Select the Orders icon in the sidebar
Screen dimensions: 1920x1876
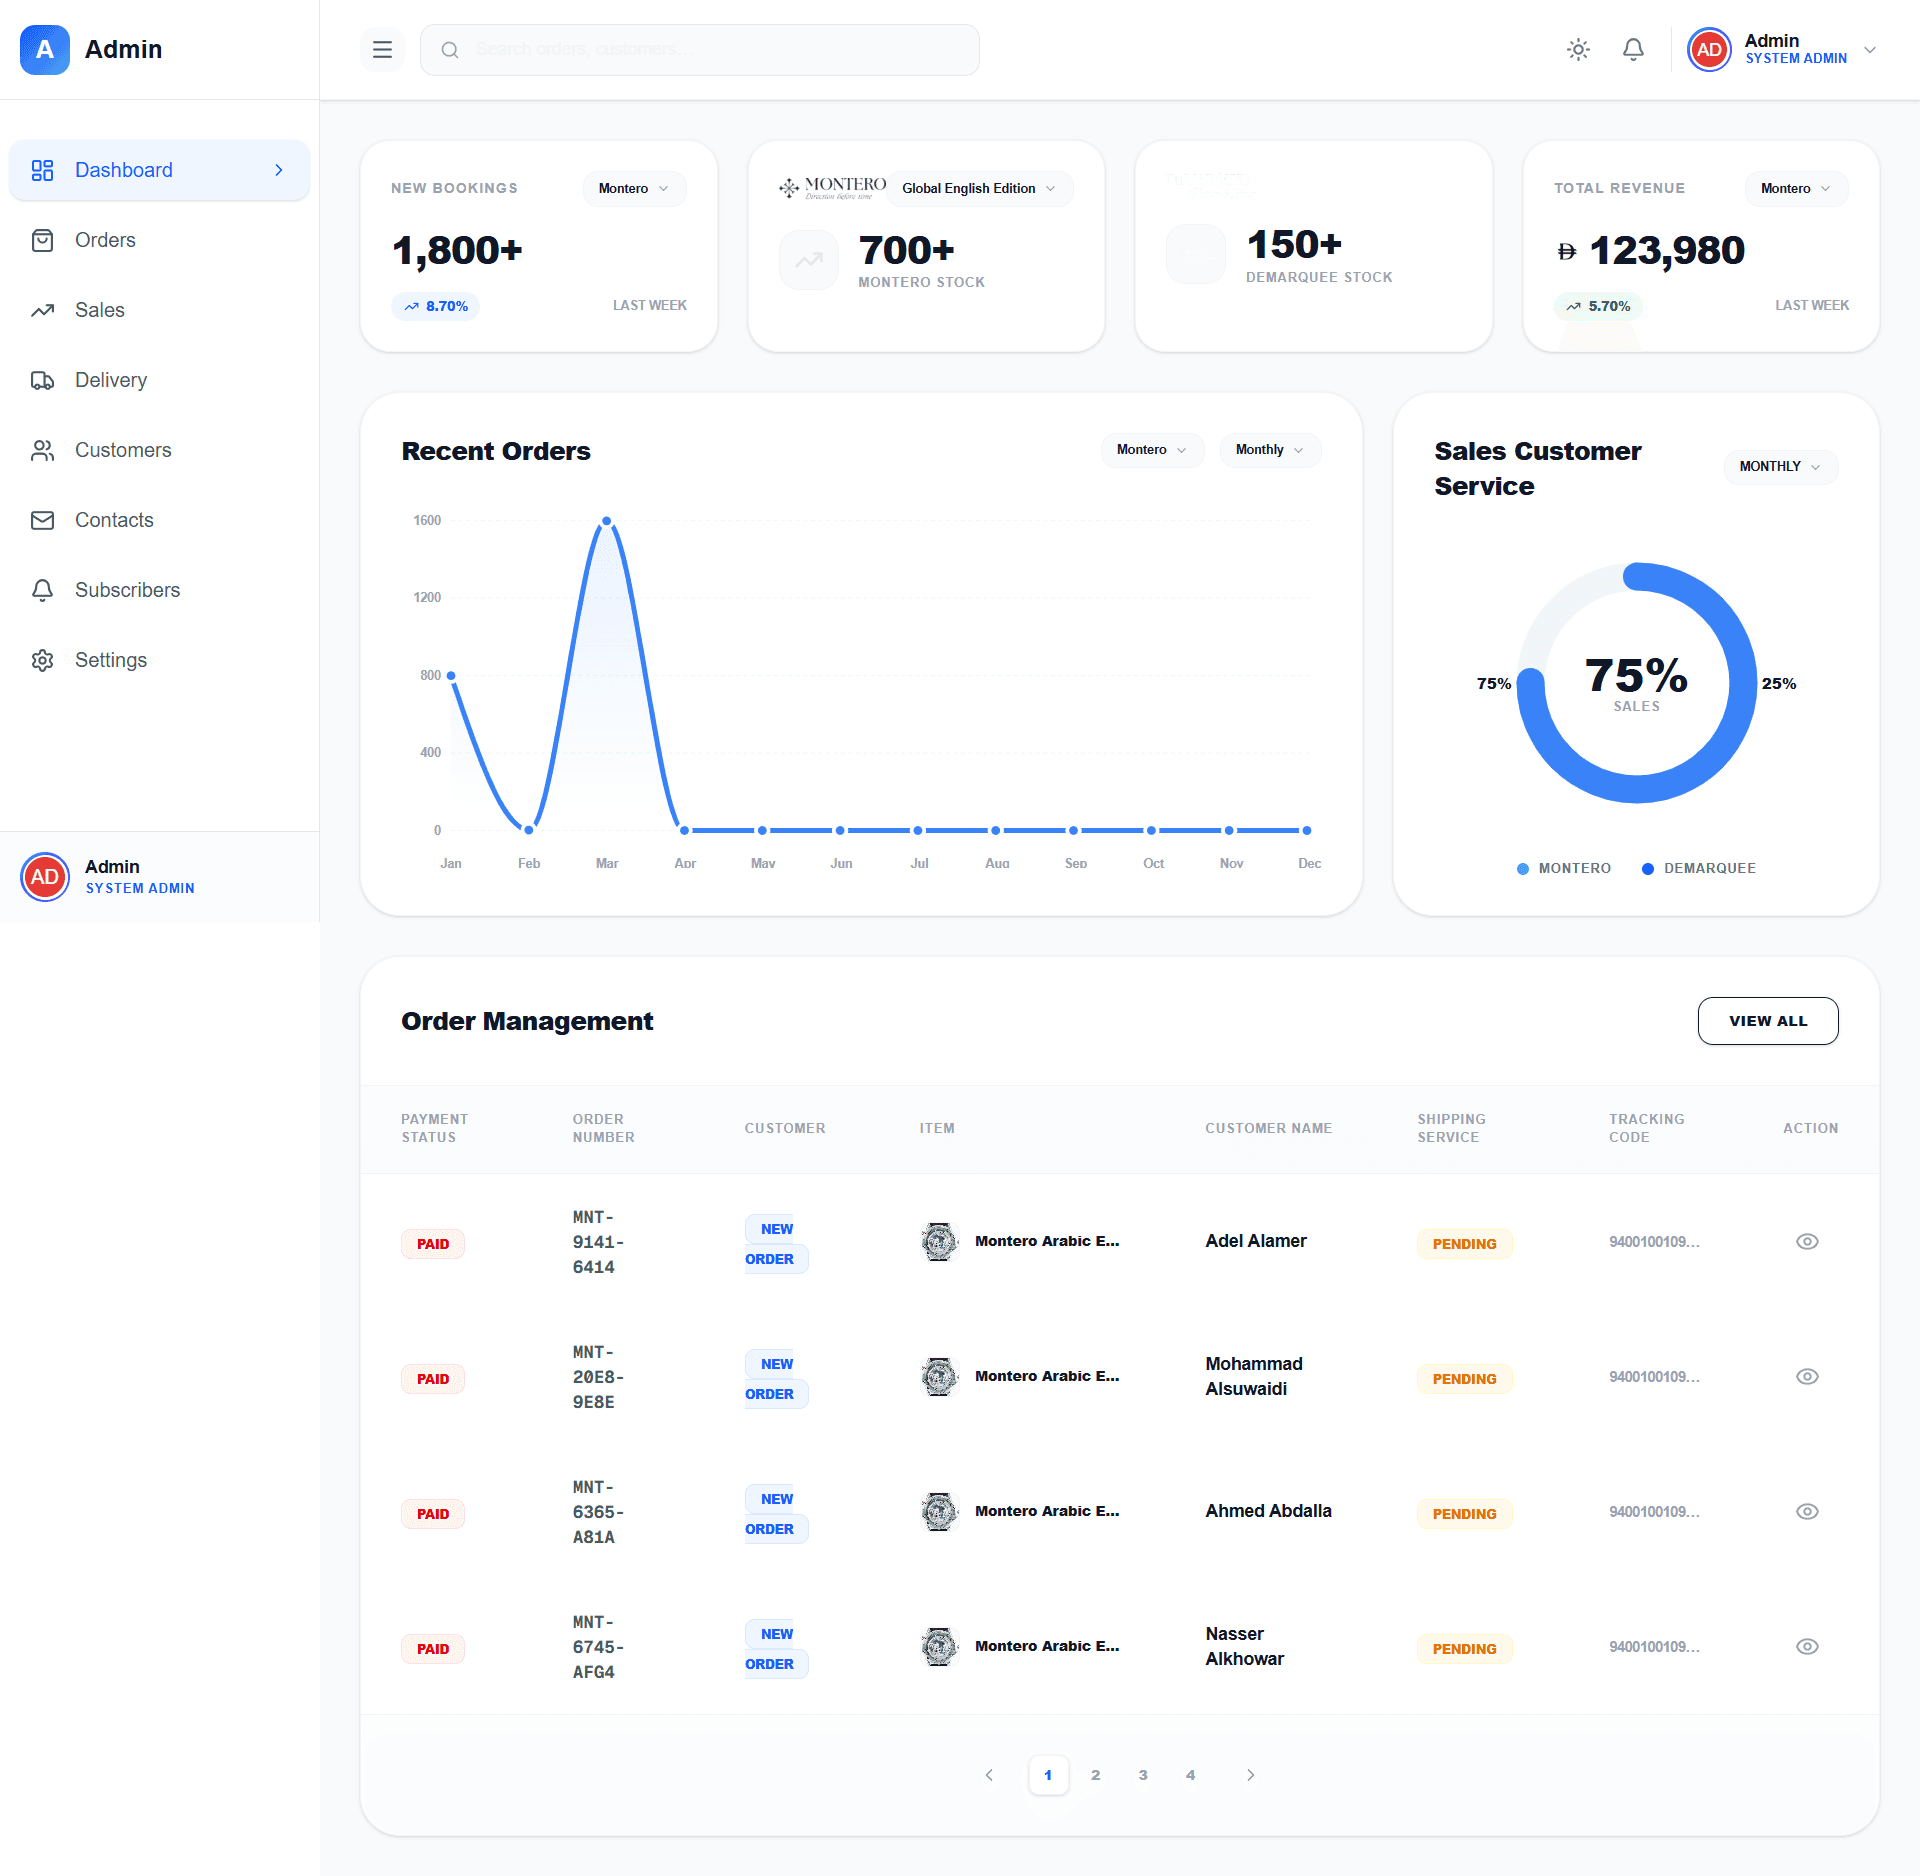click(x=43, y=240)
